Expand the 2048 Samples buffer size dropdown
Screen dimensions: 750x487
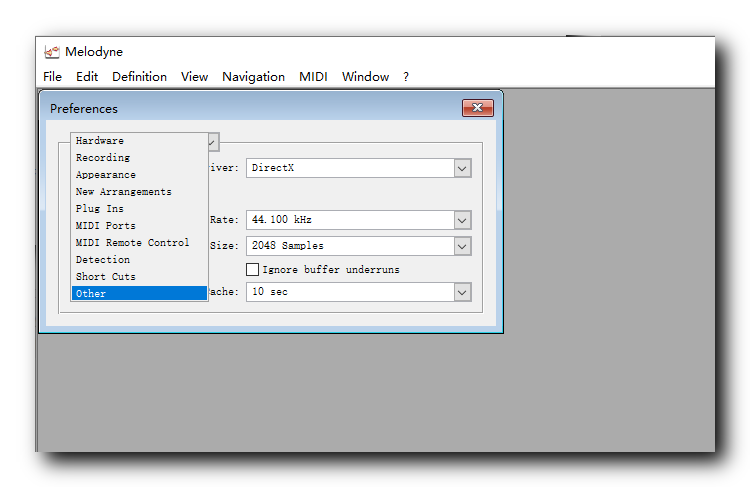point(462,246)
